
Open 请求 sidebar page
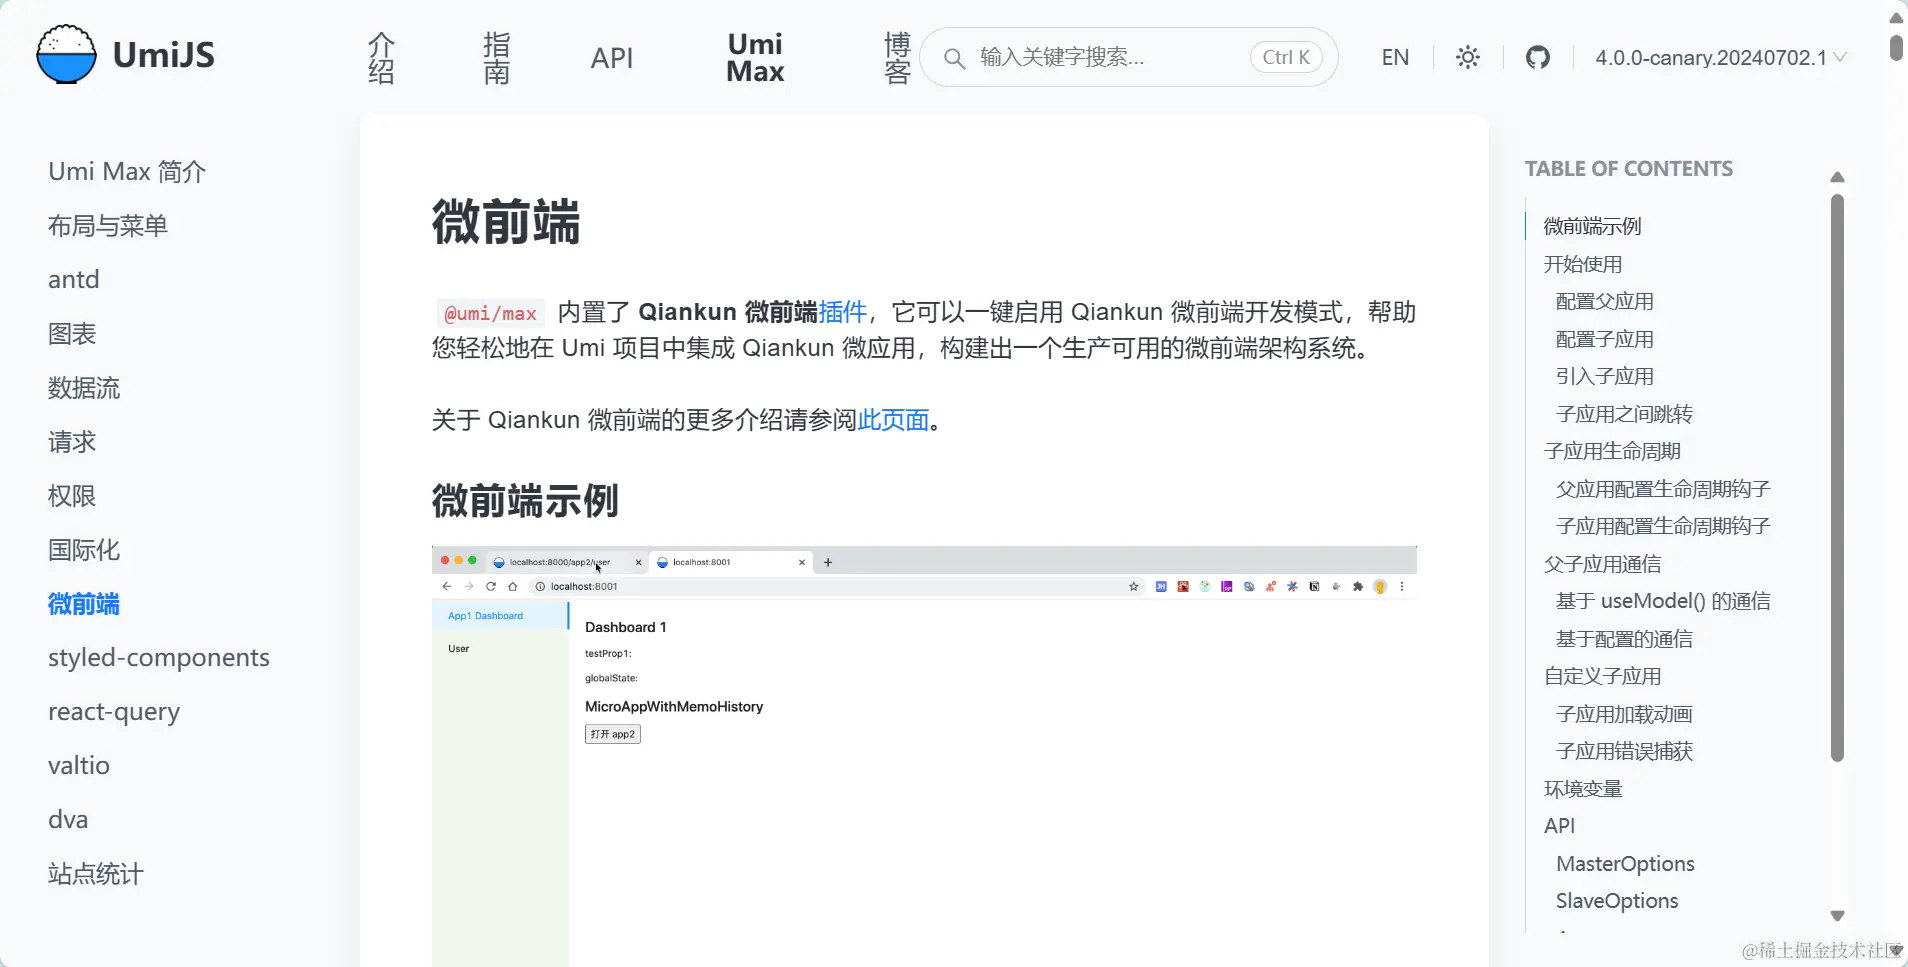(72, 442)
